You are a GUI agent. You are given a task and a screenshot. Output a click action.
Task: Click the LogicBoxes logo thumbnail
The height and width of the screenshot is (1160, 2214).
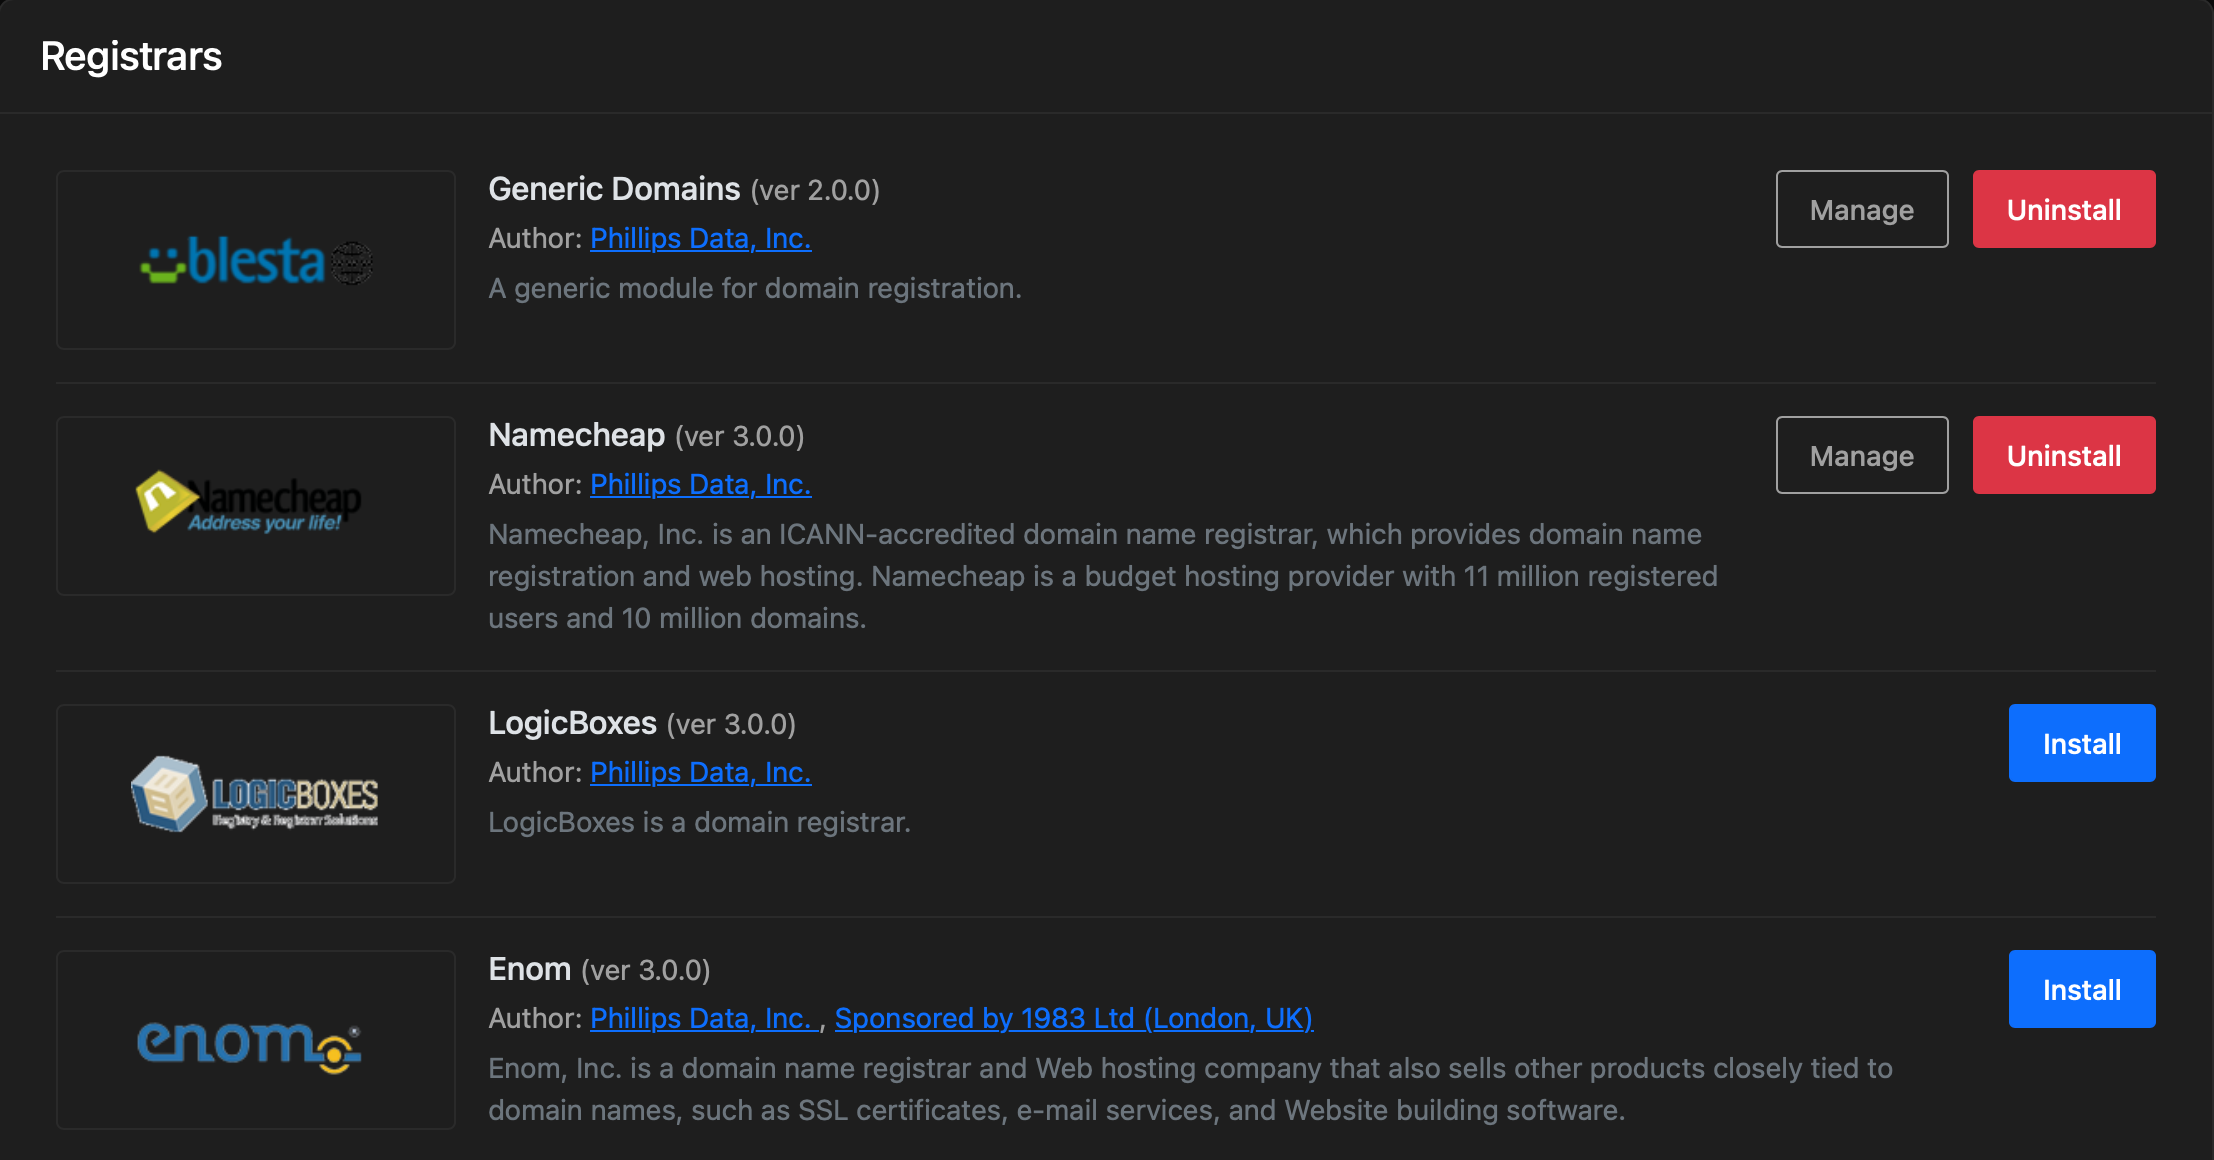click(x=256, y=794)
